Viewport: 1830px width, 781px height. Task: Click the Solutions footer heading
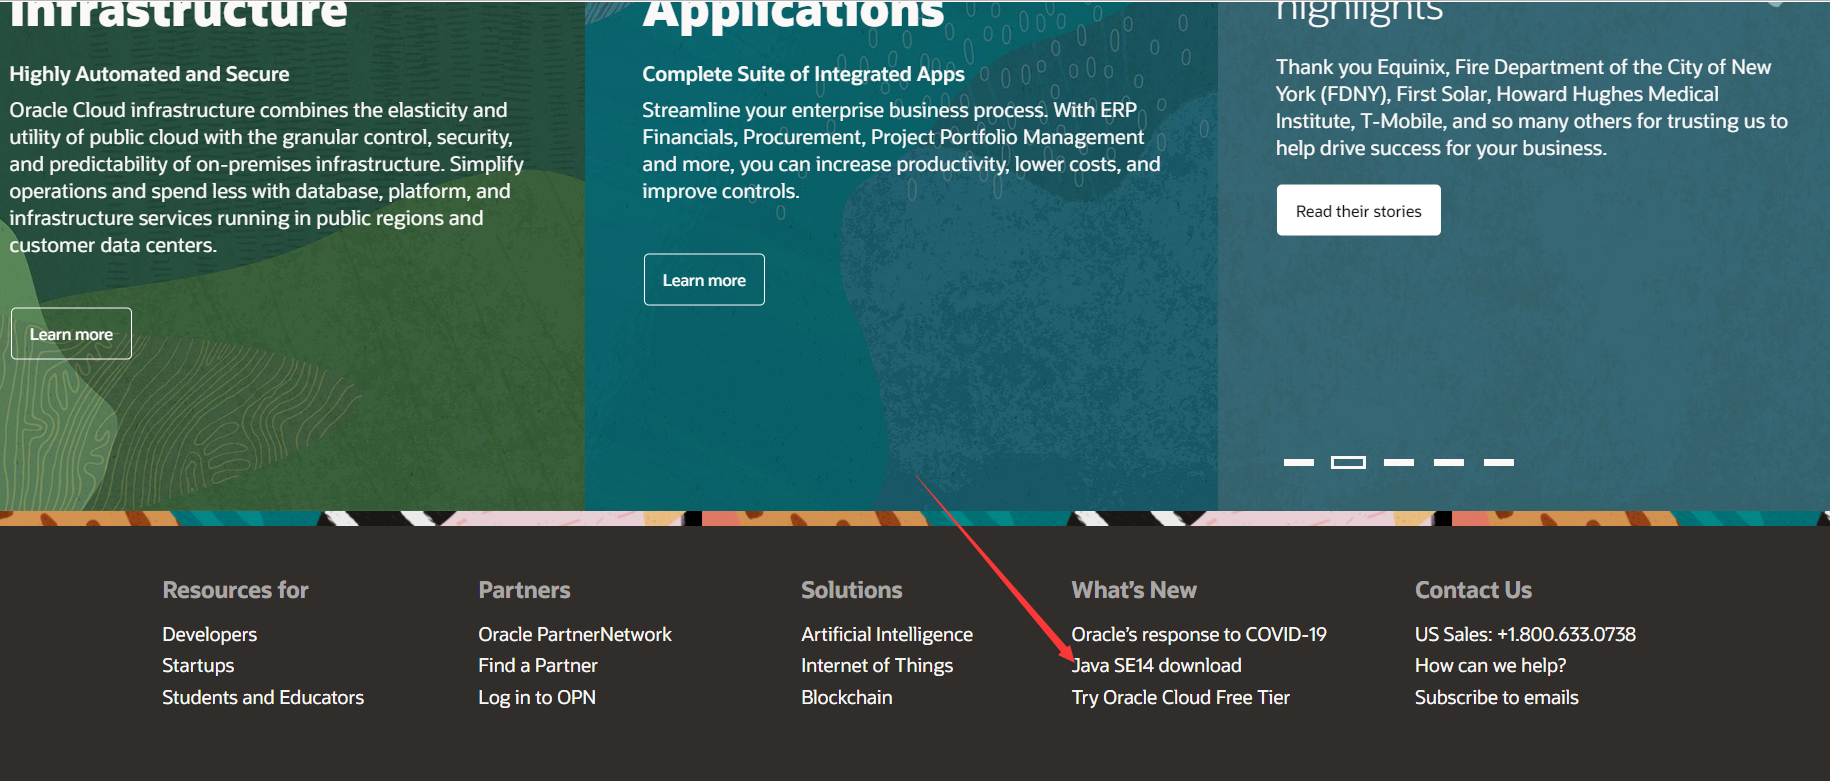click(852, 590)
